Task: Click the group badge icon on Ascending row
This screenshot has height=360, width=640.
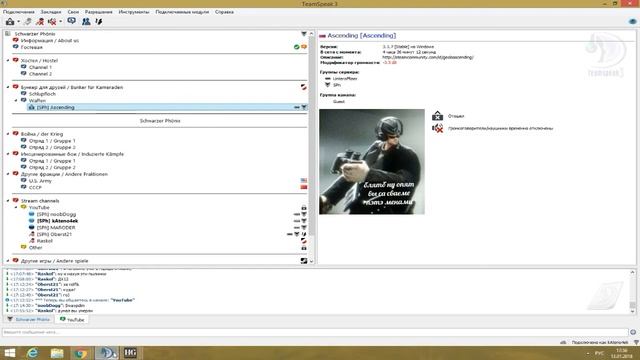Action: tap(304, 107)
